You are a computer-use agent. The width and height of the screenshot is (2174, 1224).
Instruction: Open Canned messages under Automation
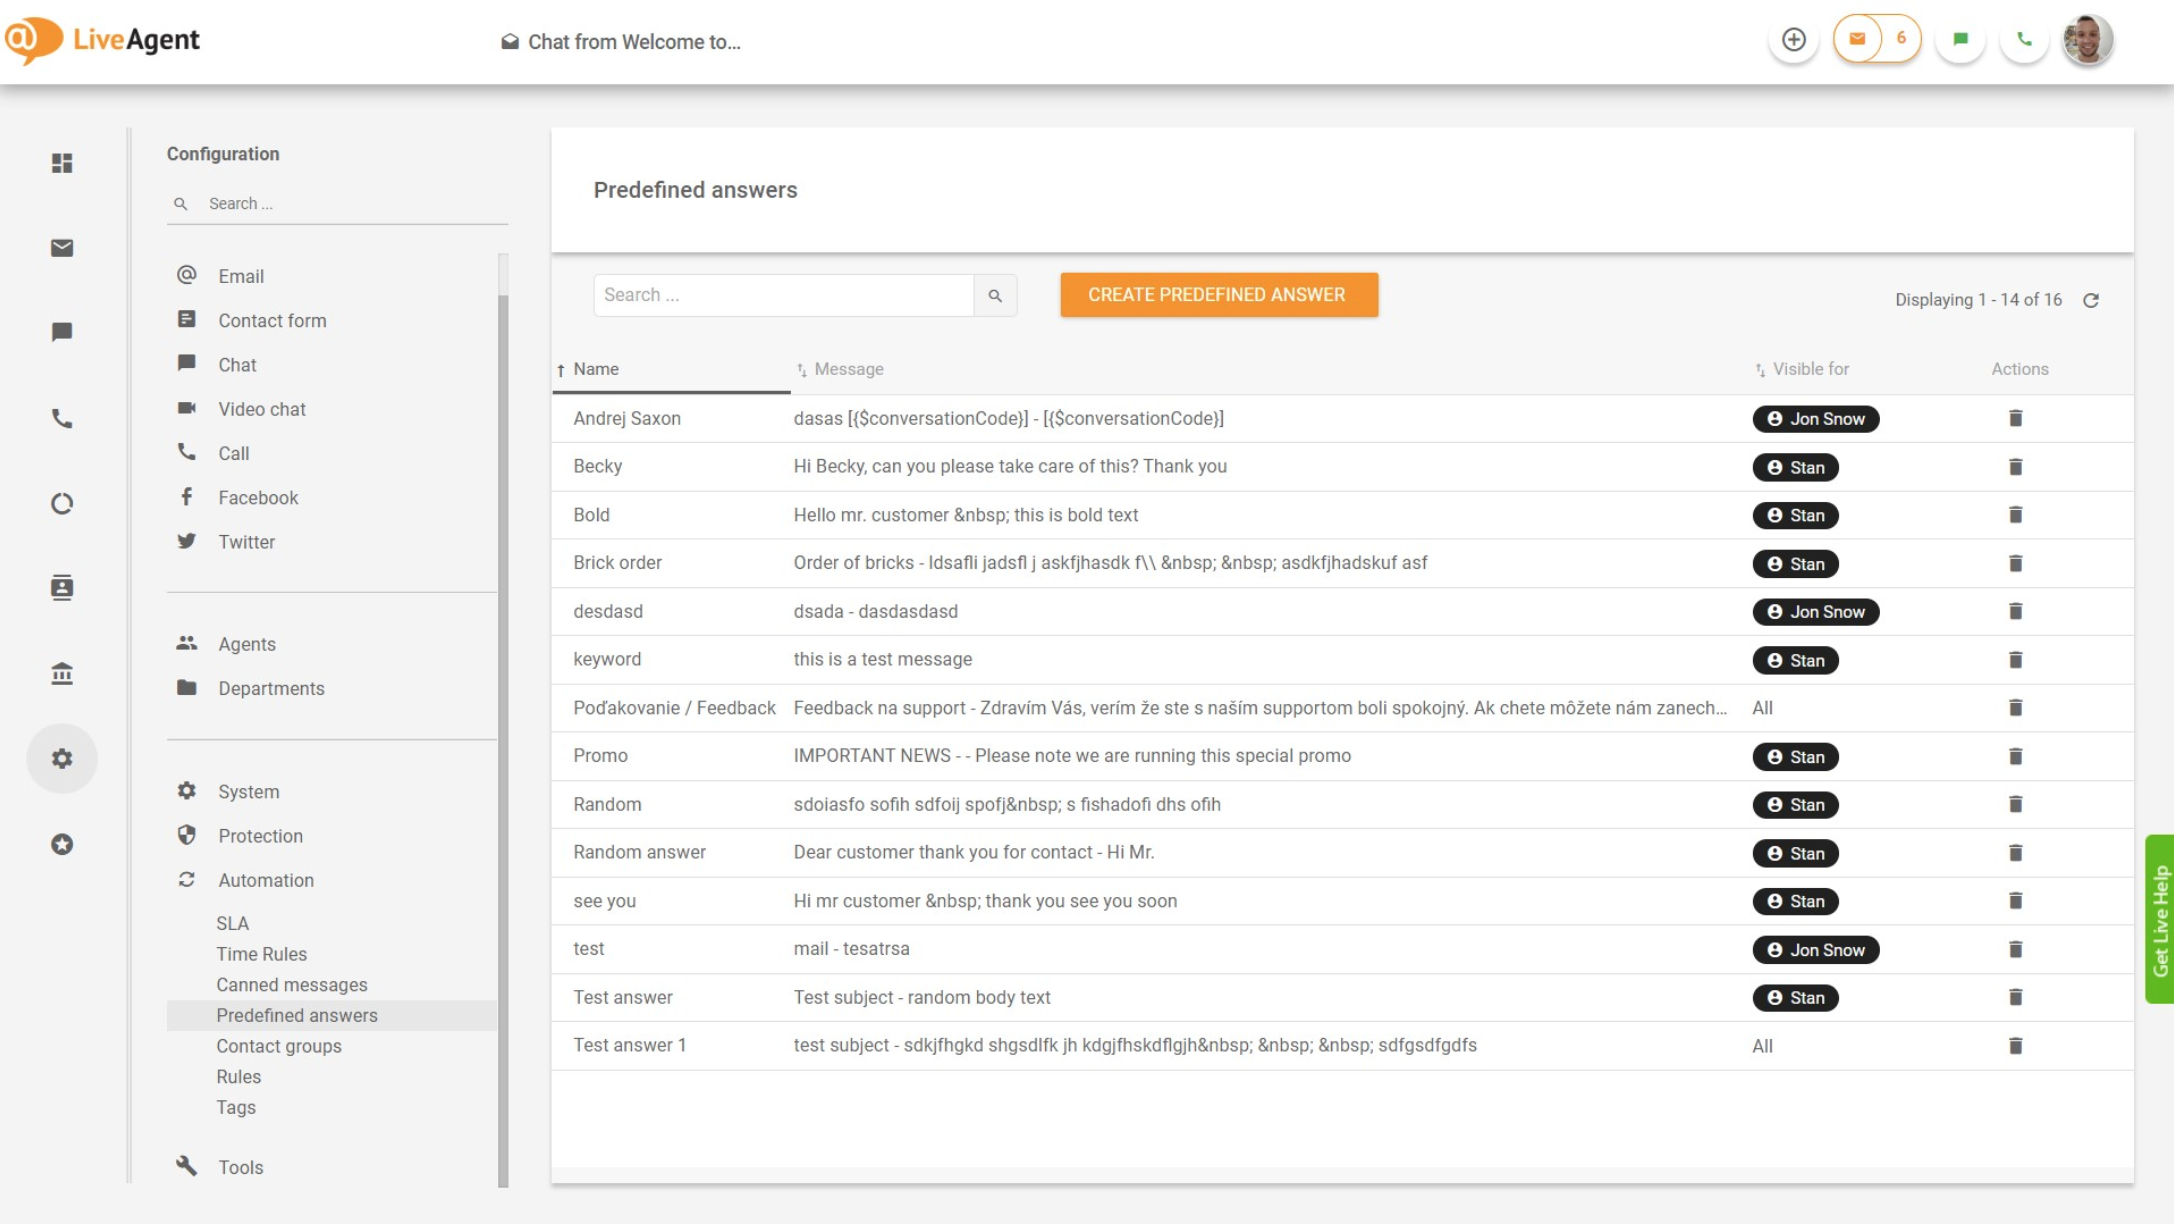tap(291, 984)
